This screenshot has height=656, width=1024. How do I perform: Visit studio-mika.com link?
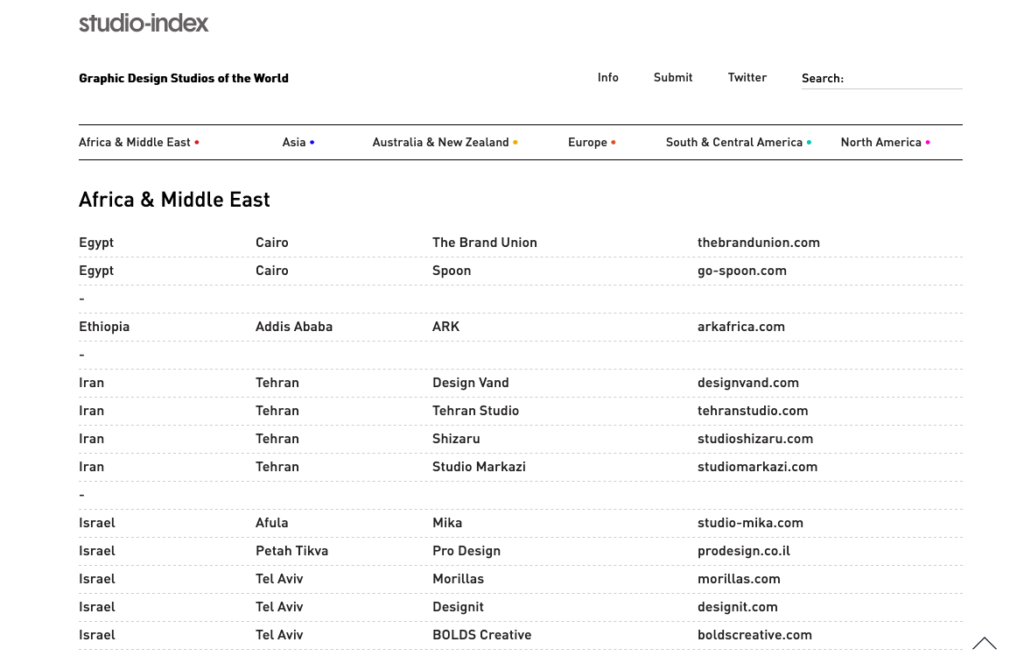pyautogui.click(x=750, y=523)
